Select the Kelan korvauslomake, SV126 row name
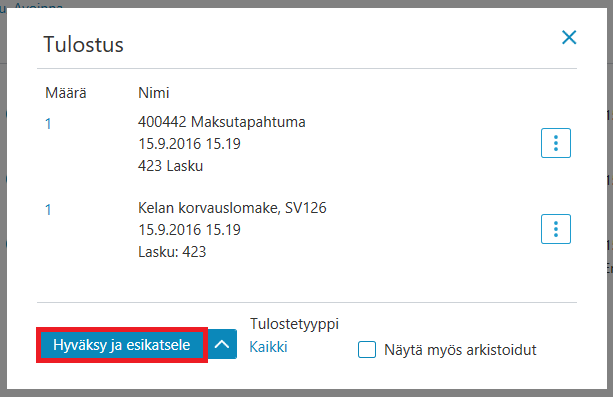 pos(232,208)
